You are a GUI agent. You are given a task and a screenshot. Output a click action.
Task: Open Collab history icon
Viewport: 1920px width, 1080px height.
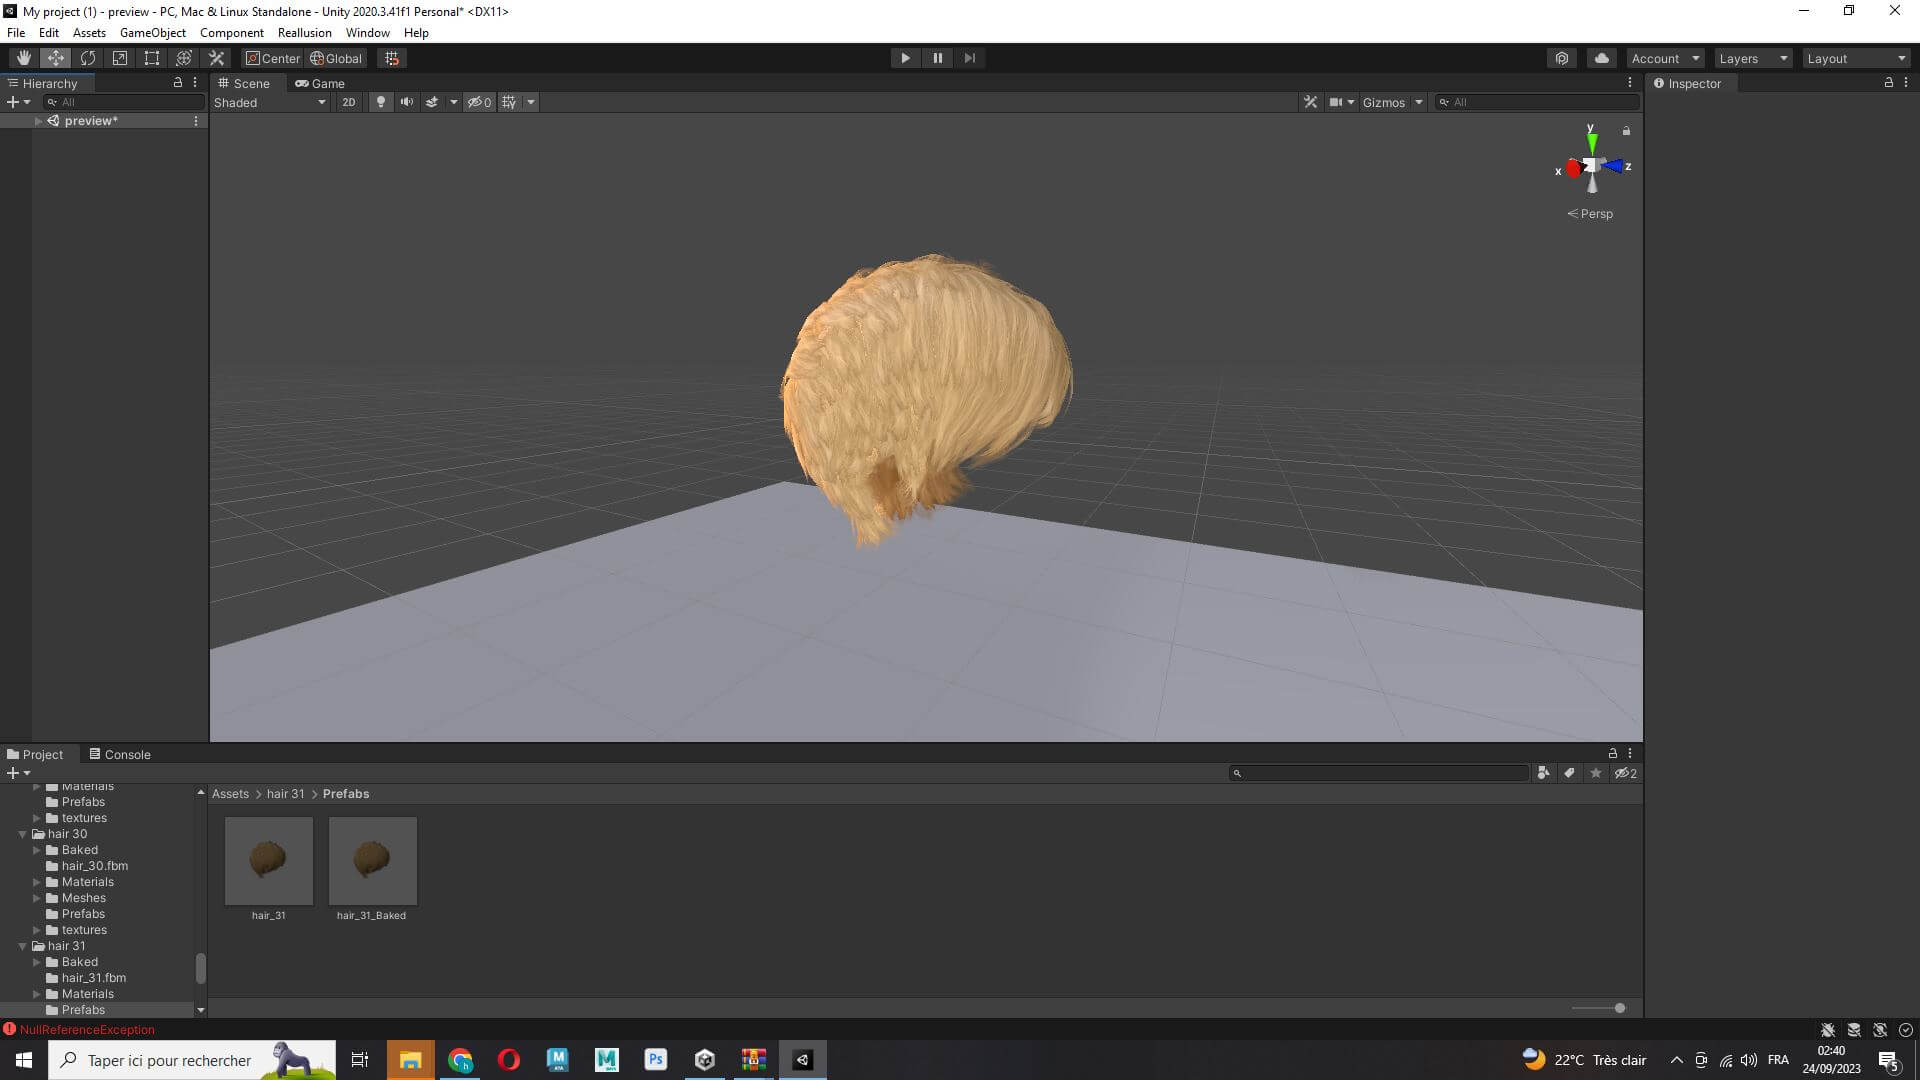(x=1562, y=58)
